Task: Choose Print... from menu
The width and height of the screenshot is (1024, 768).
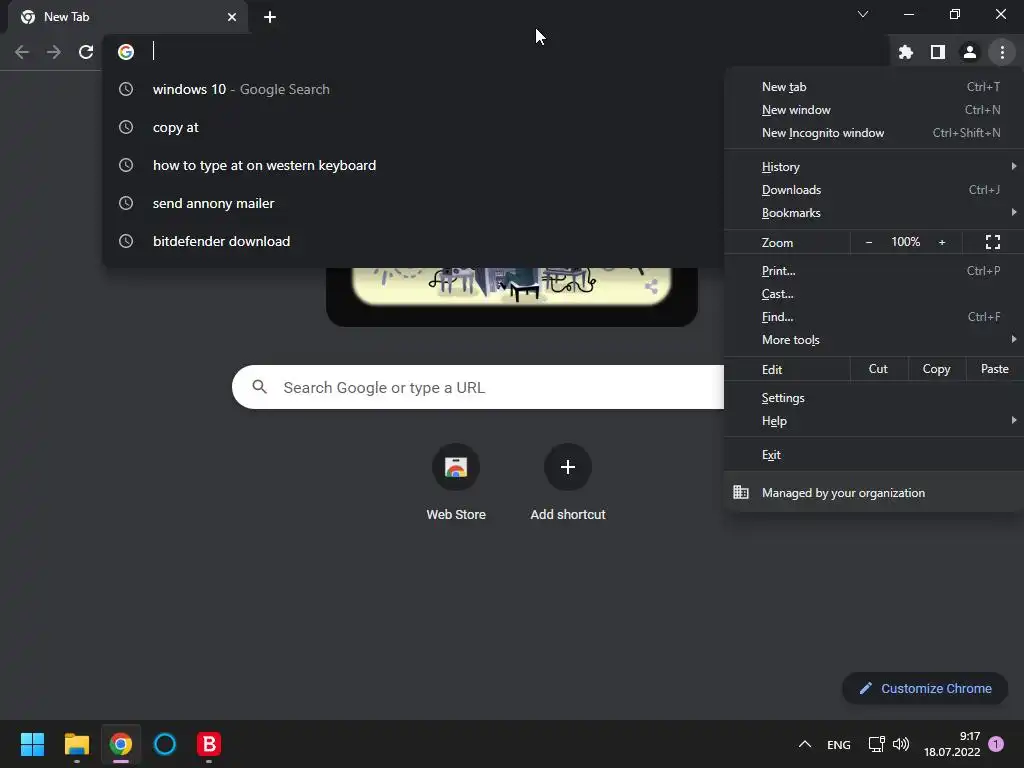Action: point(874,270)
